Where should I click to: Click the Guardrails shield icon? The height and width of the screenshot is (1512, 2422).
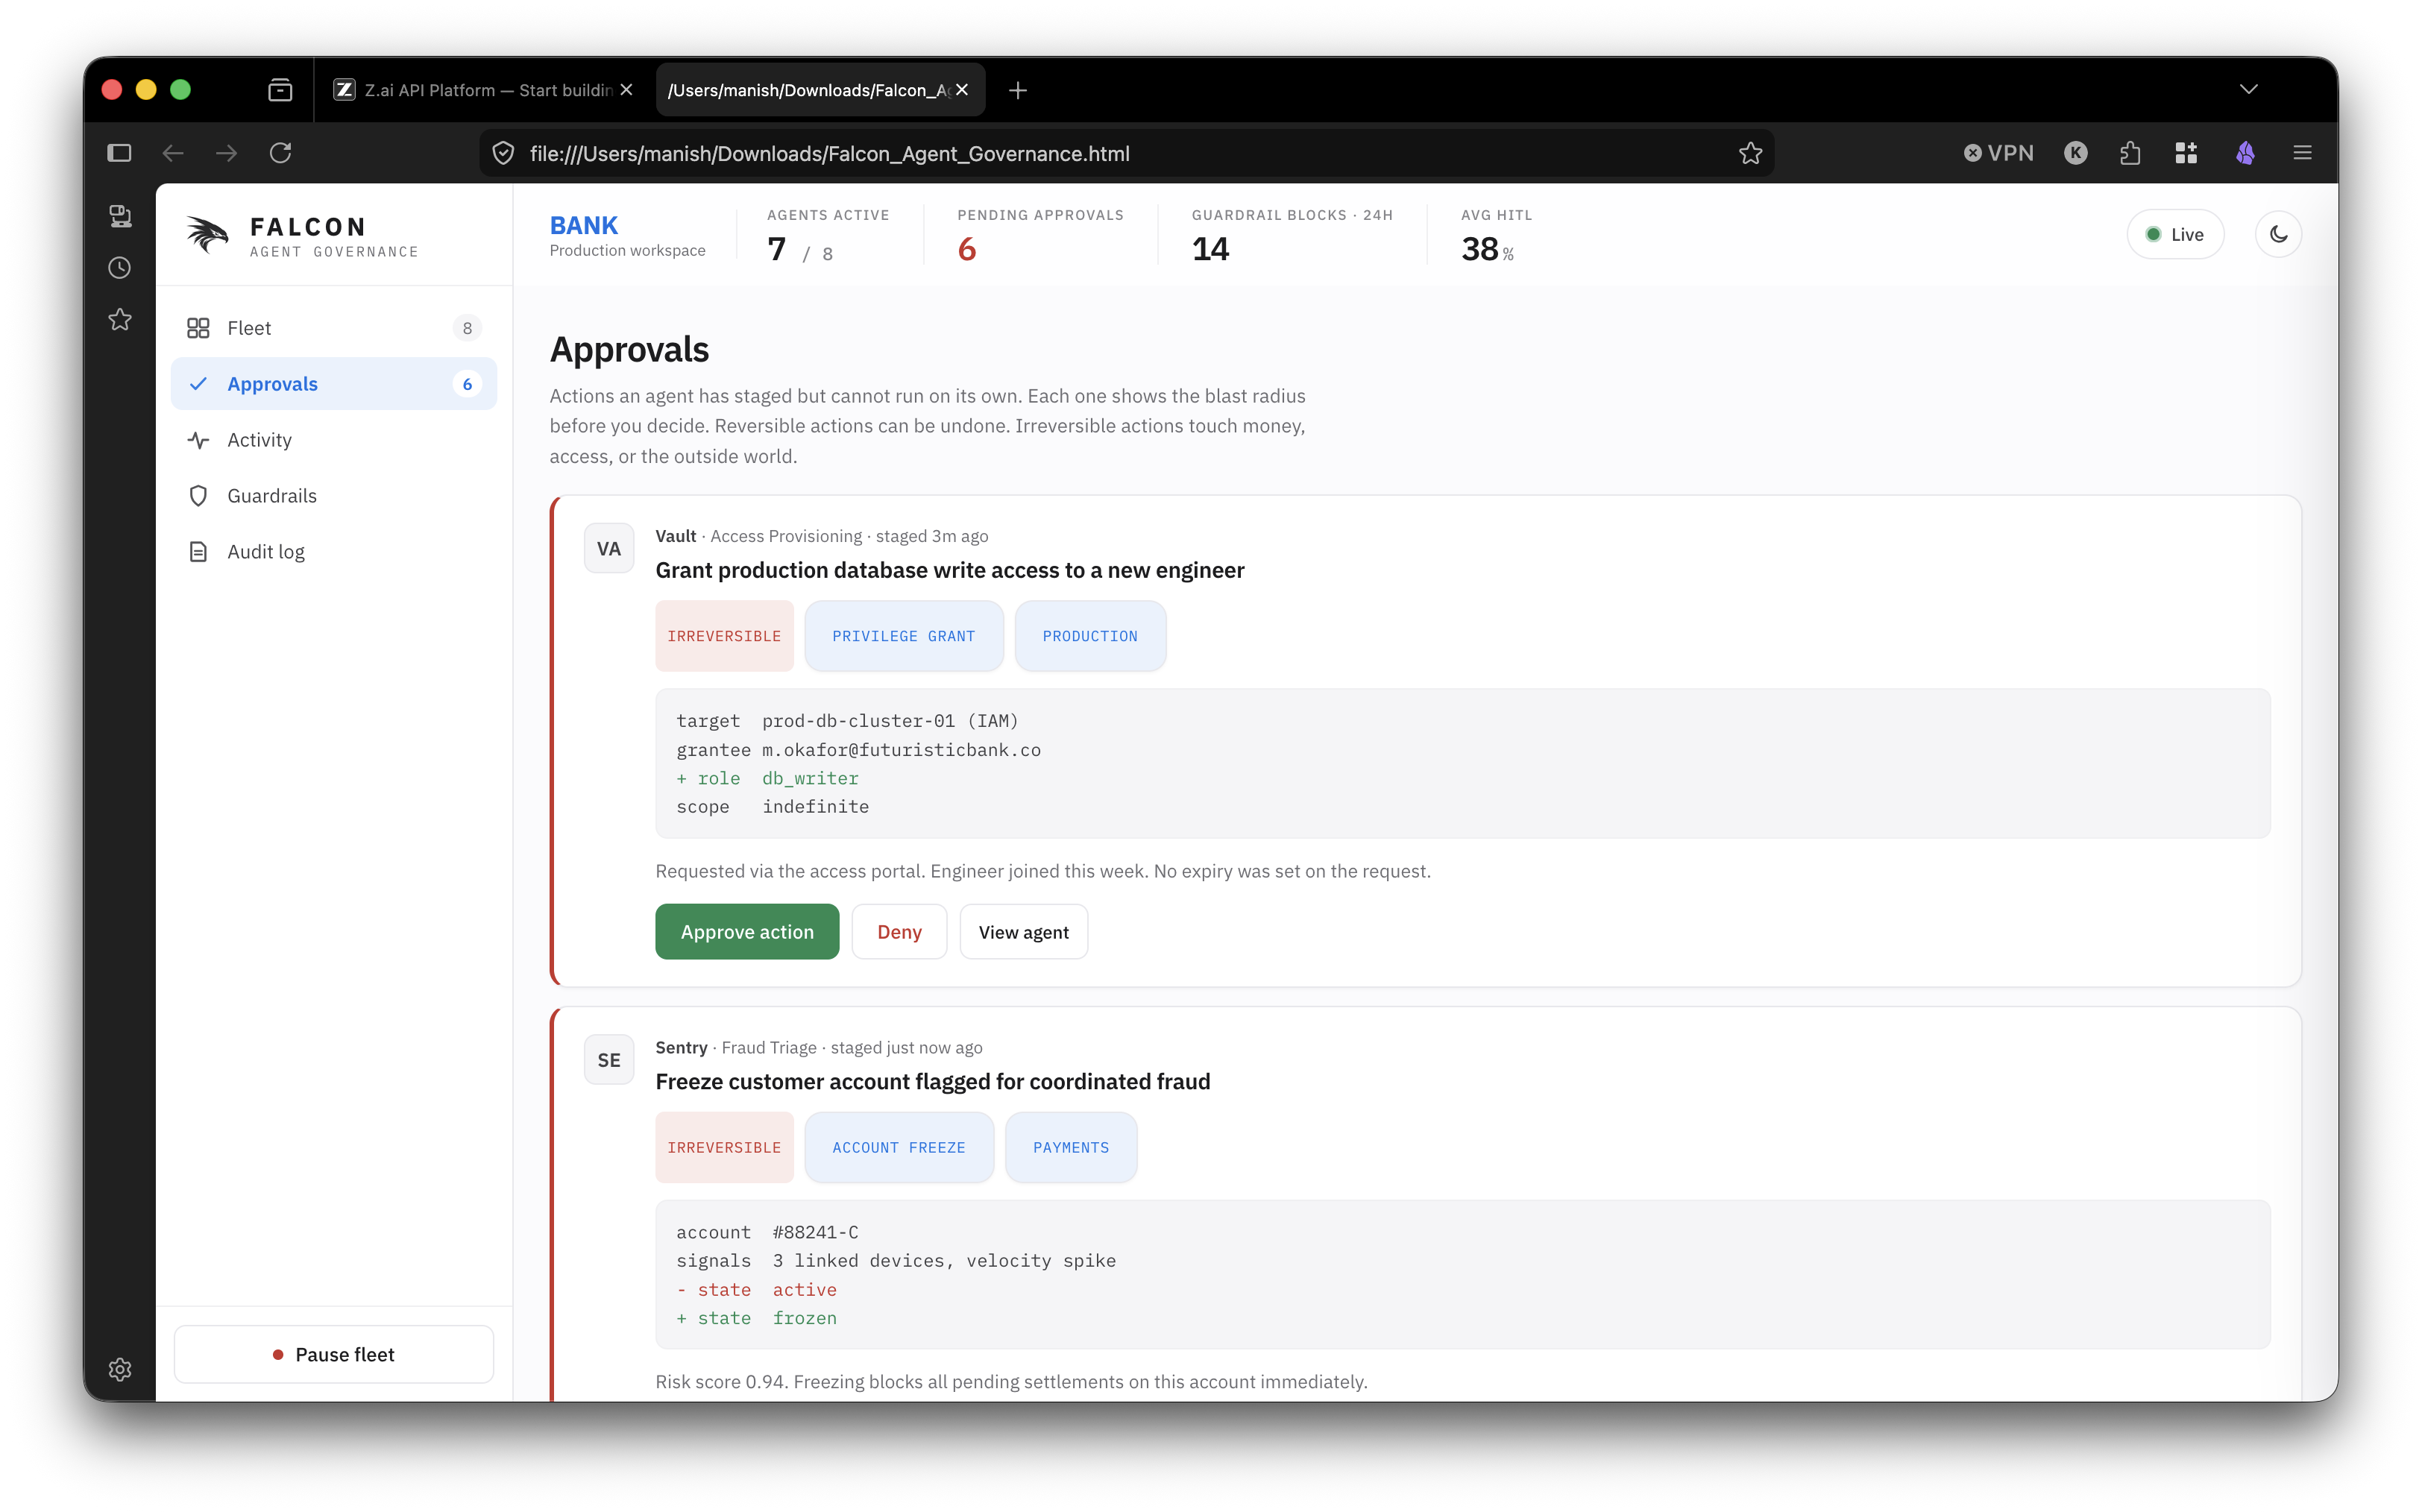[x=198, y=496]
